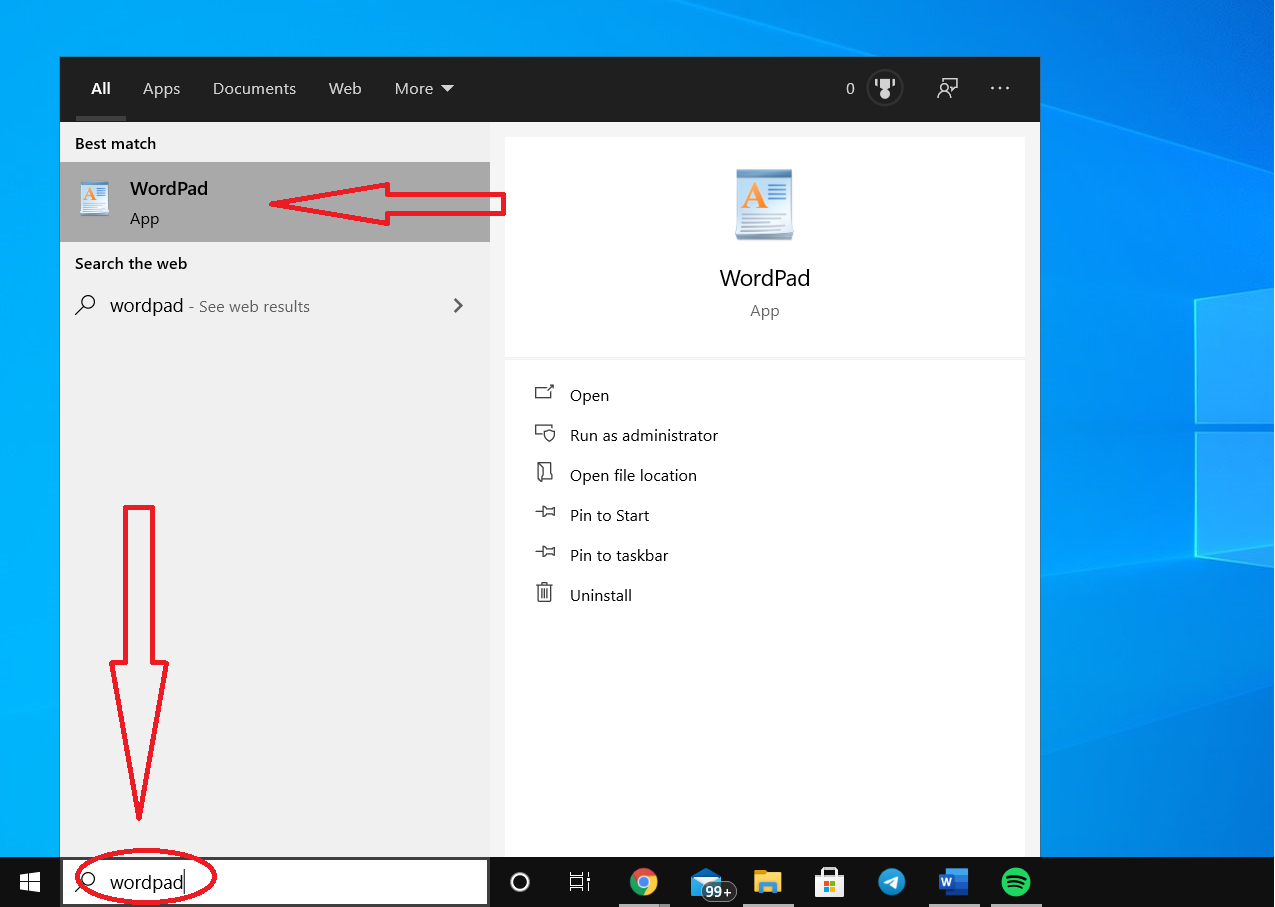Switch to the Documents search tab
This screenshot has height=907, width=1275.
[x=254, y=89]
